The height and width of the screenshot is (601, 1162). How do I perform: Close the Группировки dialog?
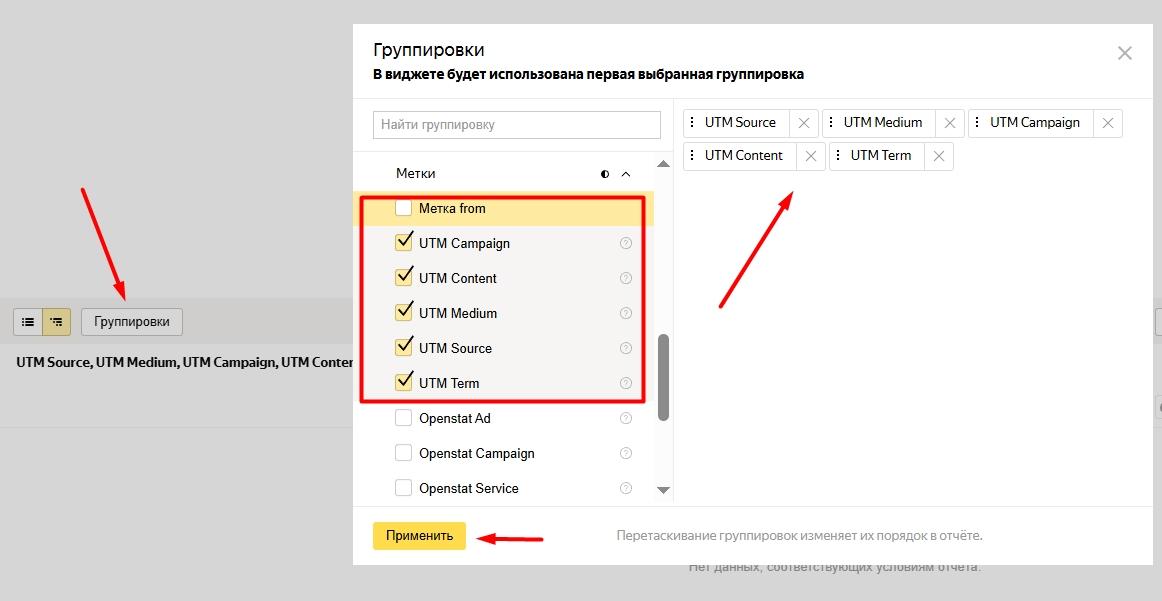[x=1125, y=54]
